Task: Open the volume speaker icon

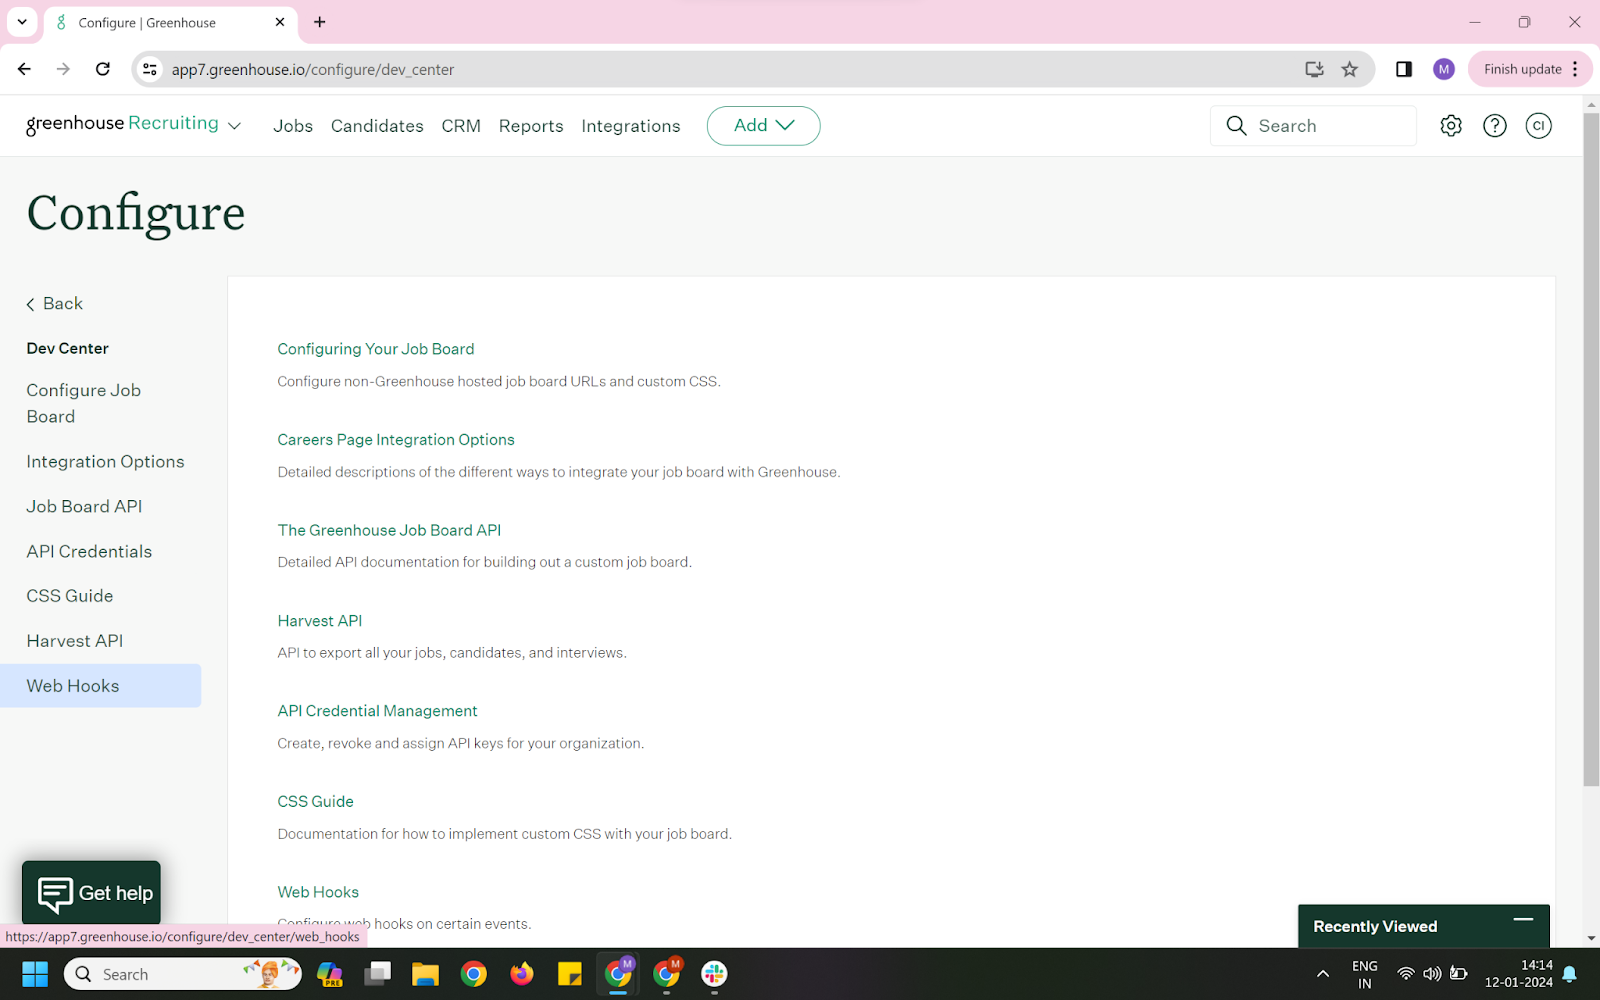Action: pyautogui.click(x=1432, y=974)
